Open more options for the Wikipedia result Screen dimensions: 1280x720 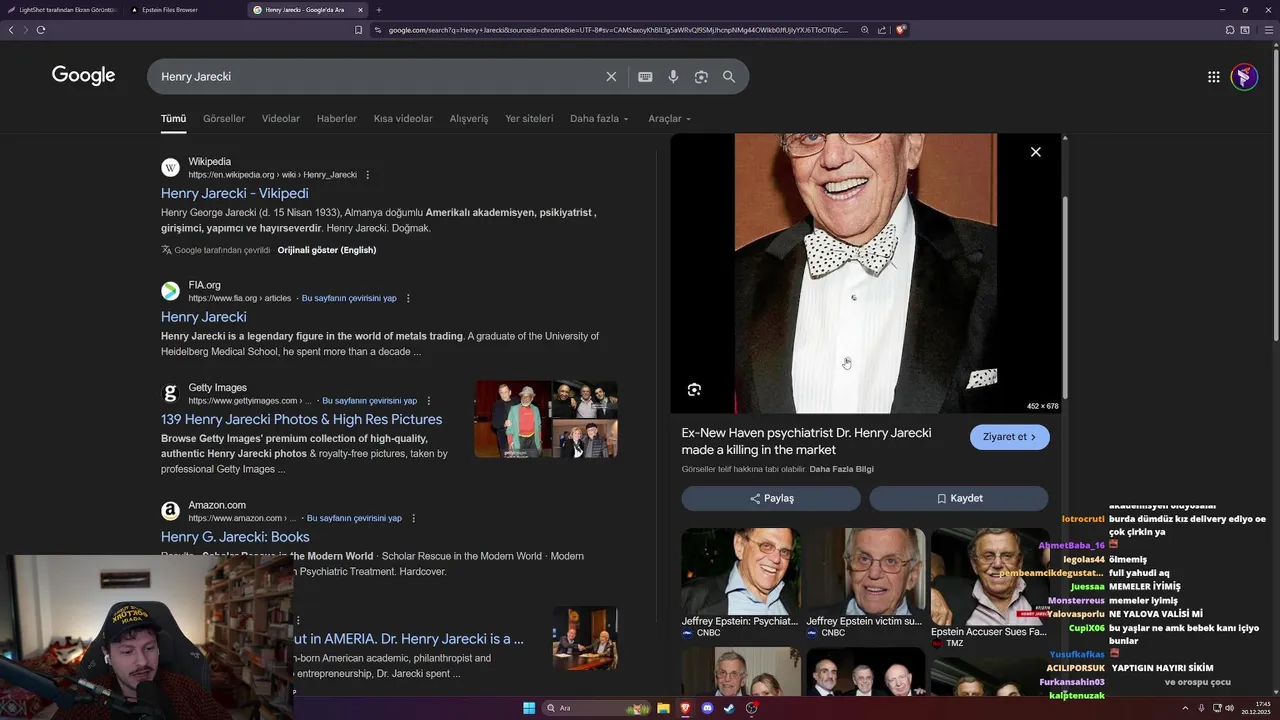point(367,175)
